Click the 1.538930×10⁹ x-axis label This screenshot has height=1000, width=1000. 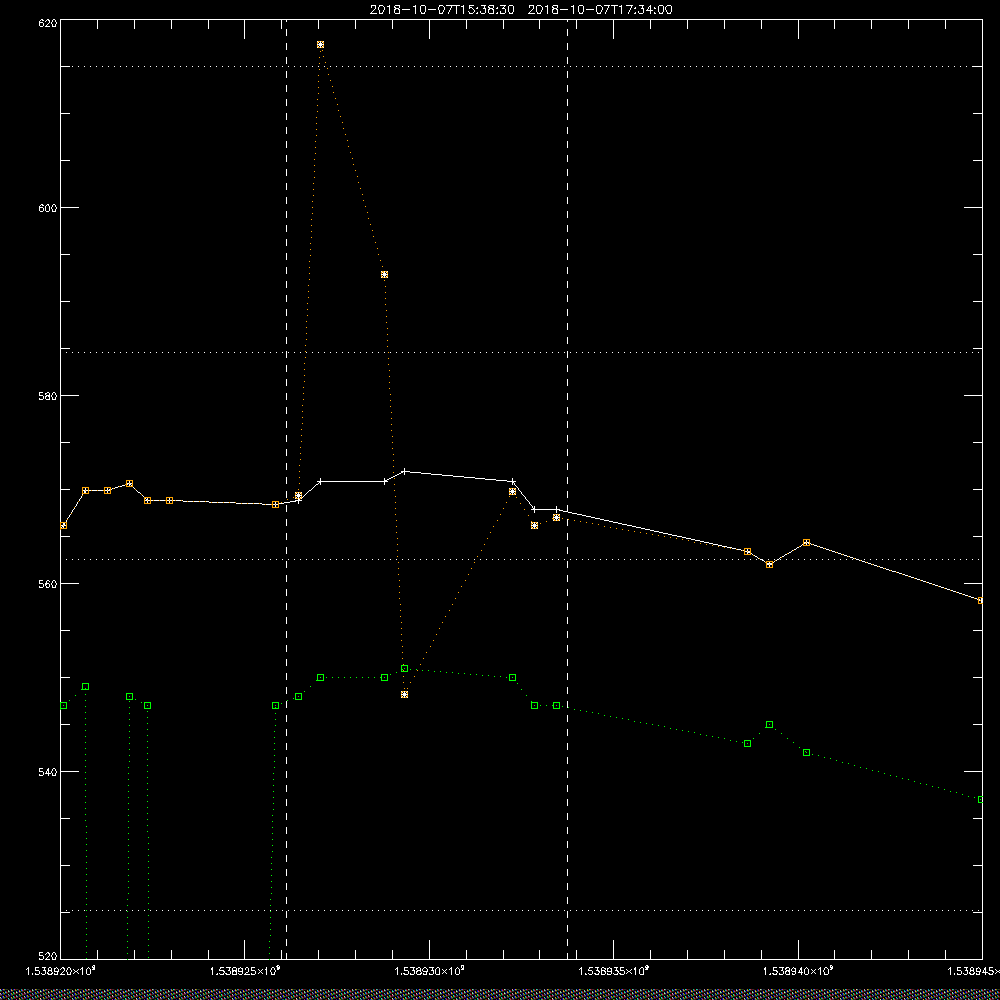(x=429, y=971)
